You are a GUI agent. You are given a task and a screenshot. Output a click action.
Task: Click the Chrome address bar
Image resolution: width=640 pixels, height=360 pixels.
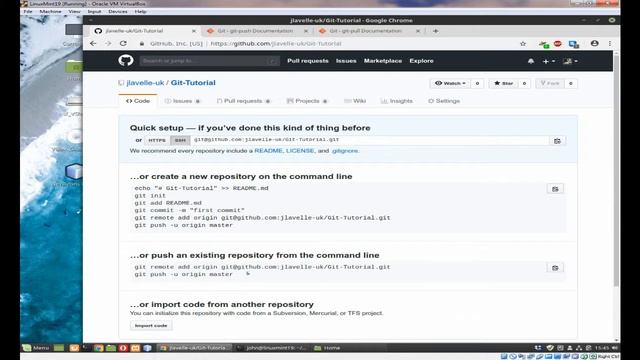point(327,44)
